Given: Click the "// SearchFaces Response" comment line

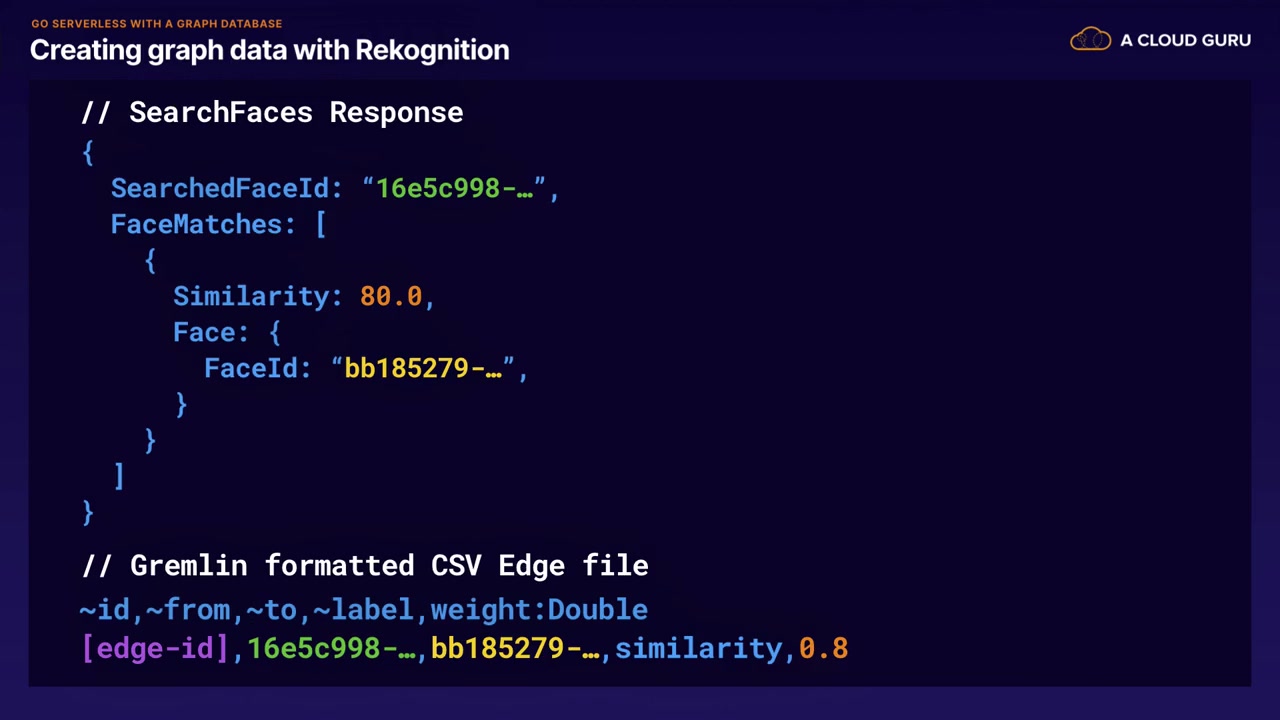Looking at the screenshot, I should 271,112.
